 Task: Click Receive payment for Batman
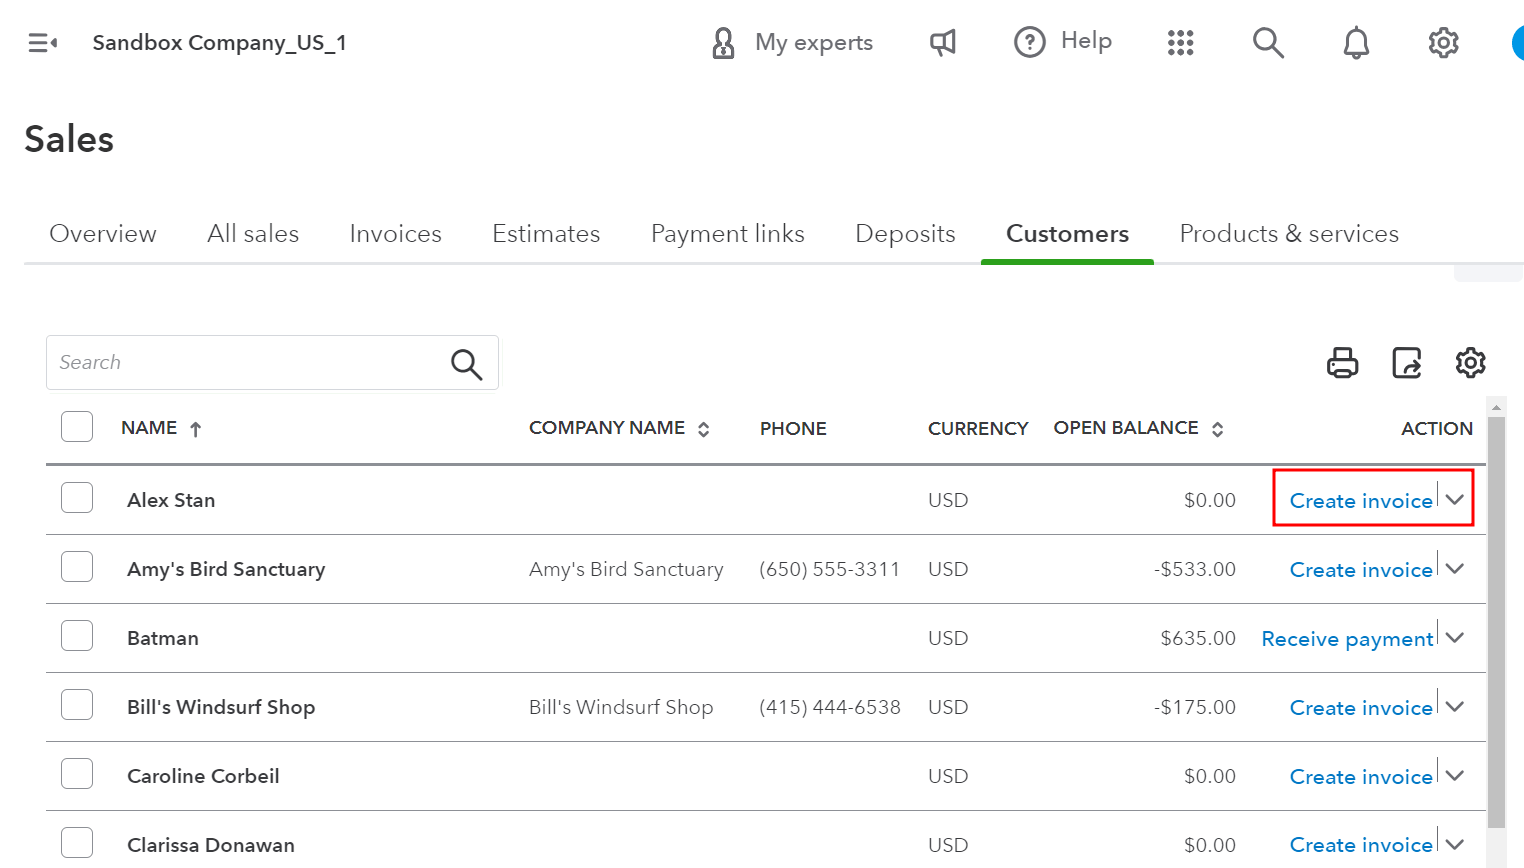point(1347,638)
